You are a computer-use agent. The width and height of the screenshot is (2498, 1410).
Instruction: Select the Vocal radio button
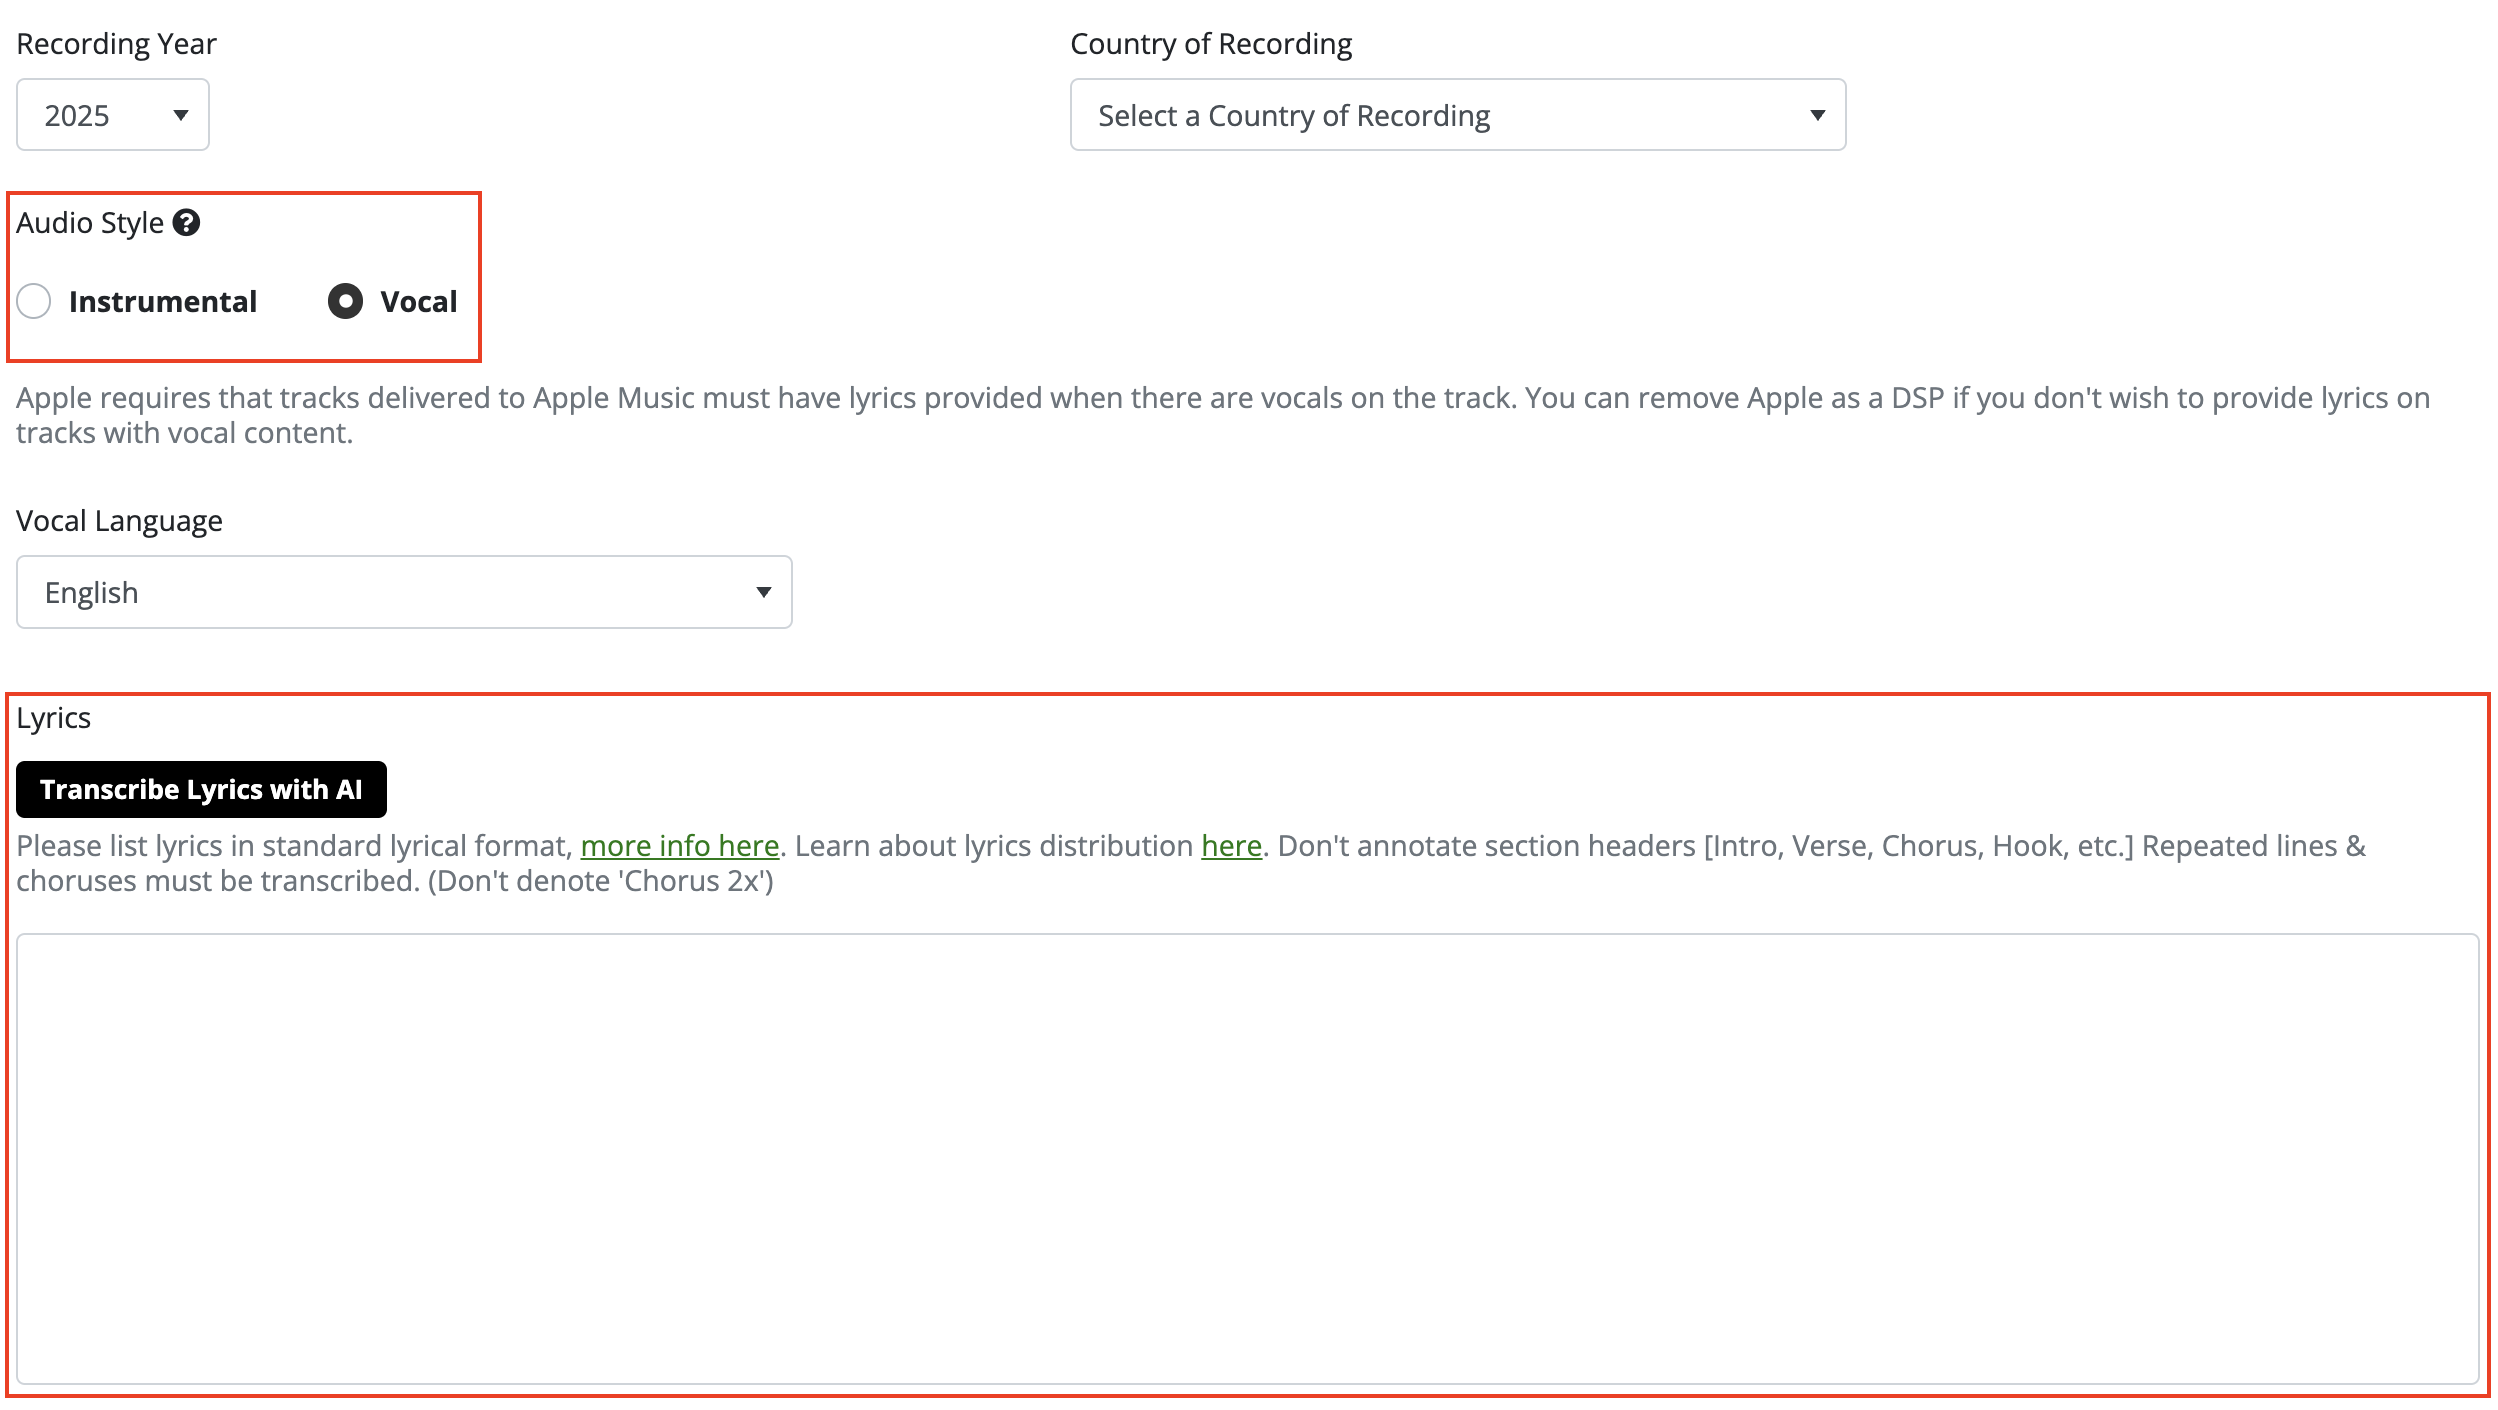tap(345, 301)
